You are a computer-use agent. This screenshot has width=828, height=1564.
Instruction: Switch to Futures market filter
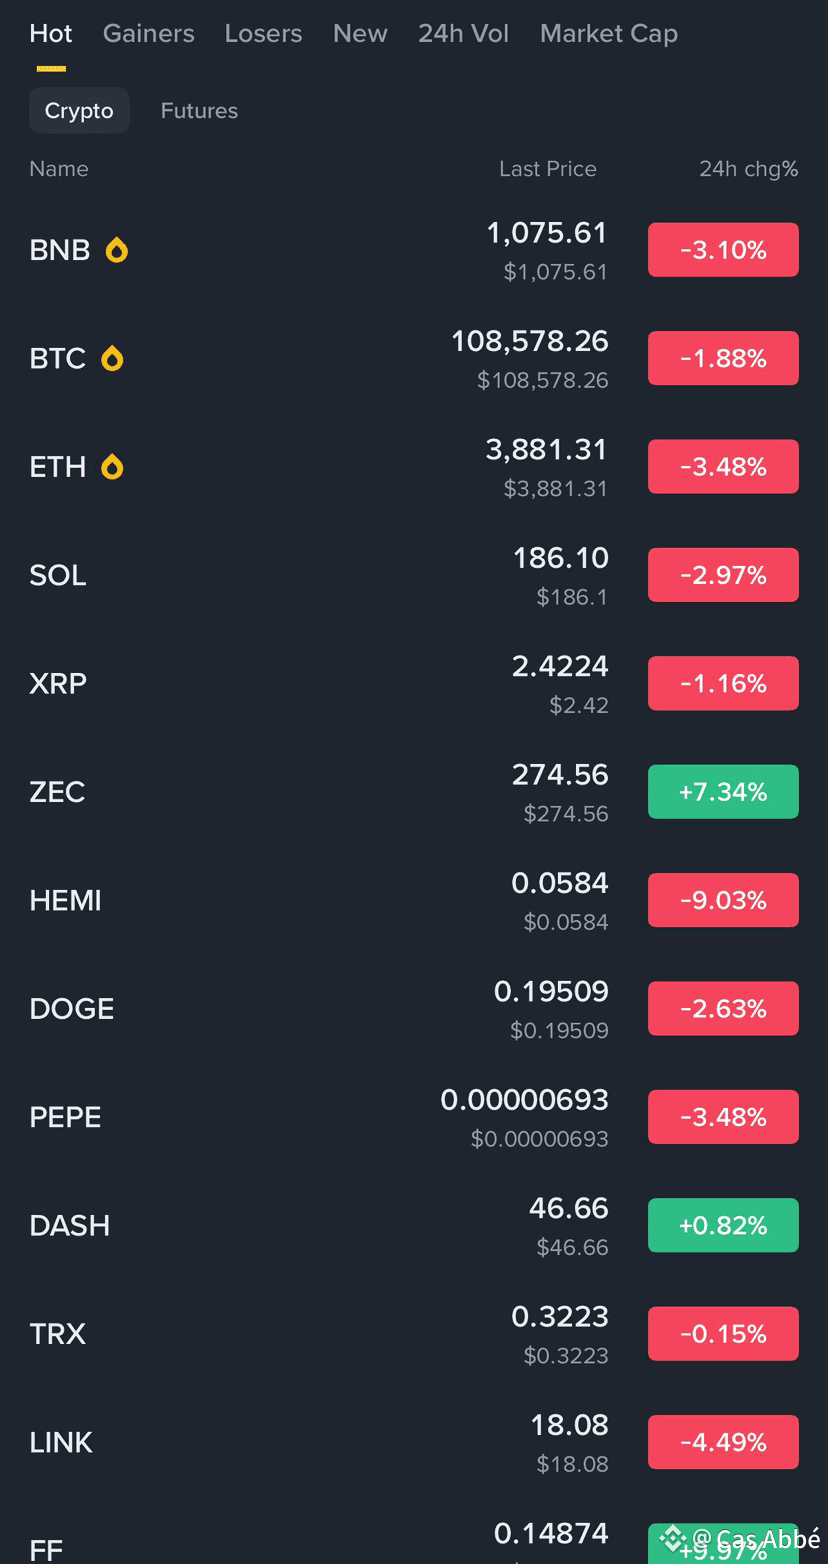pyautogui.click(x=199, y=111)
